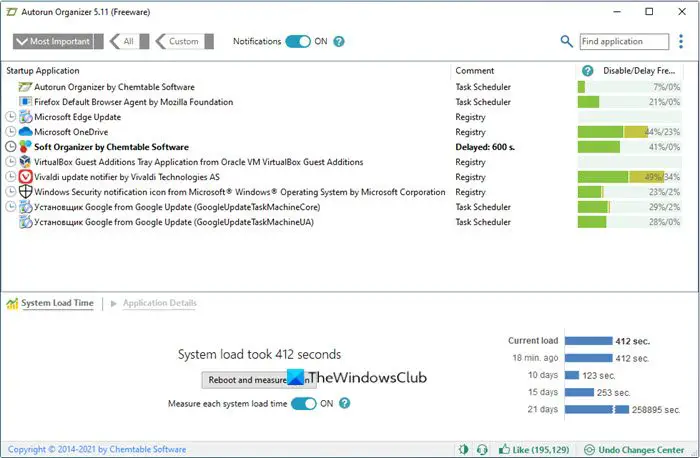Click the 44%/23% frequency bar for OneDrive
The height and width of the screenshot is (458, 700).
[629, 132]
